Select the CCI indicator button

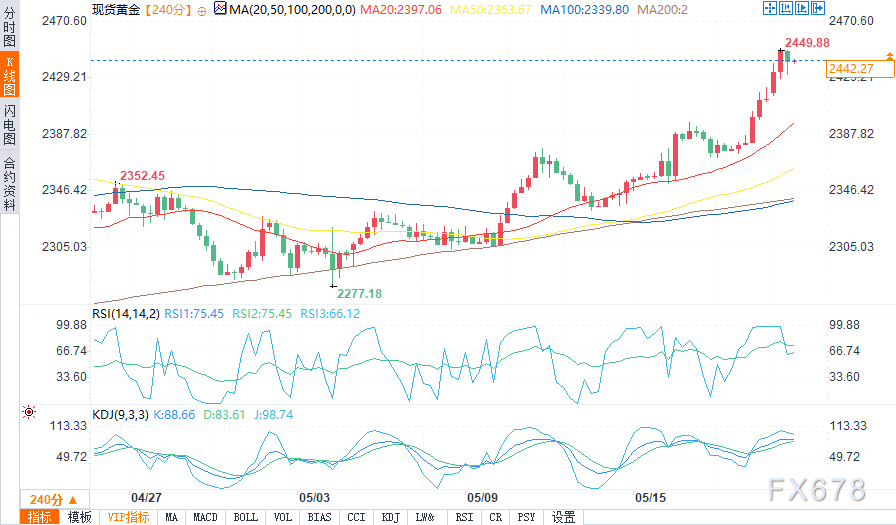(356, 517)
